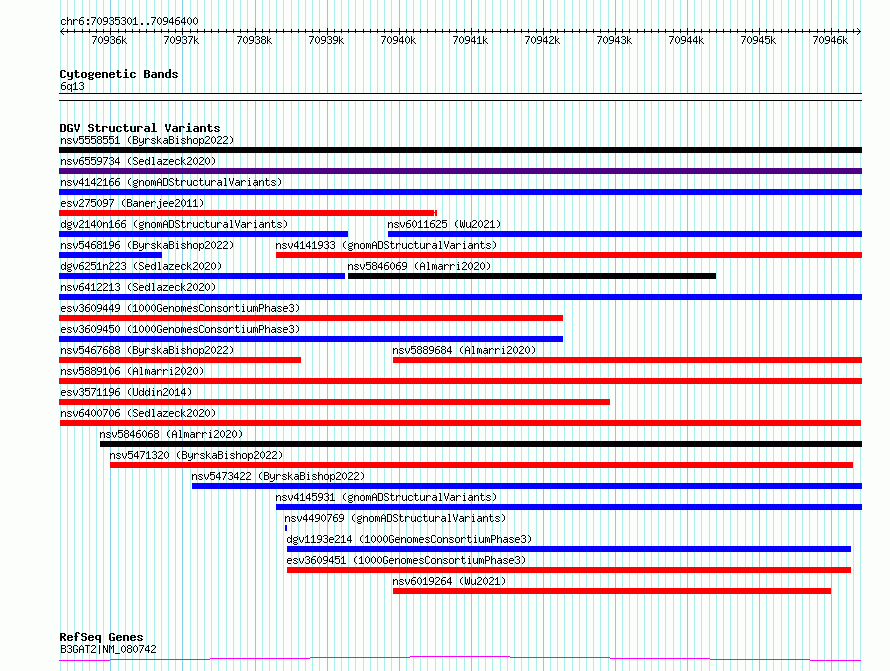Select the red esv3609451 variant bar
The height and width of the screenshot is (671, 890).
[569, 570]
